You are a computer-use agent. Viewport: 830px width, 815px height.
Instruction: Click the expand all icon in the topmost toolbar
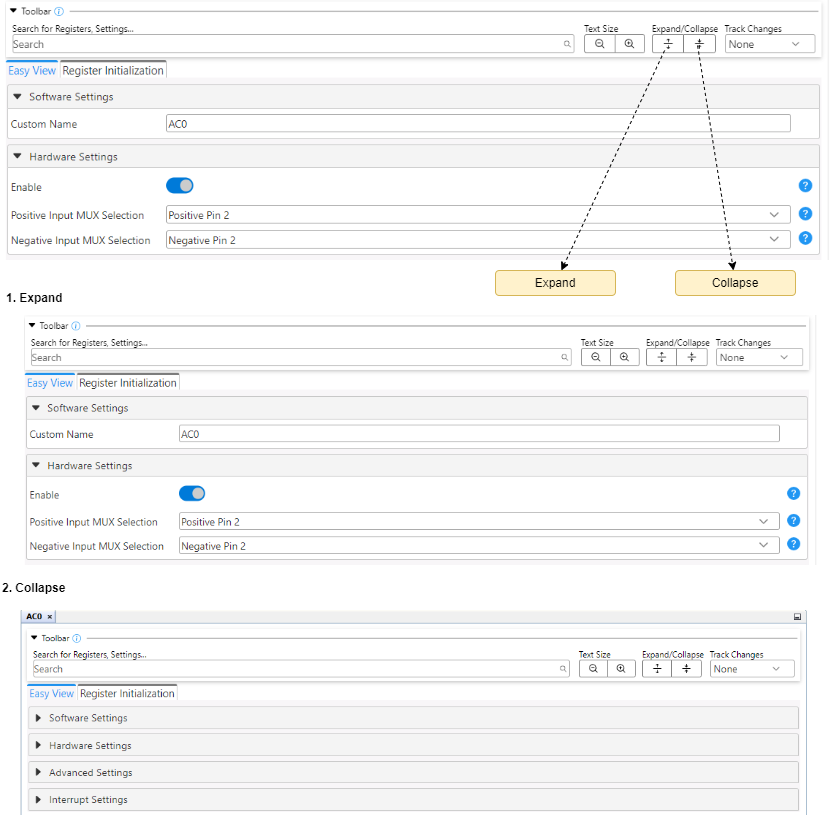coord(668,44)
